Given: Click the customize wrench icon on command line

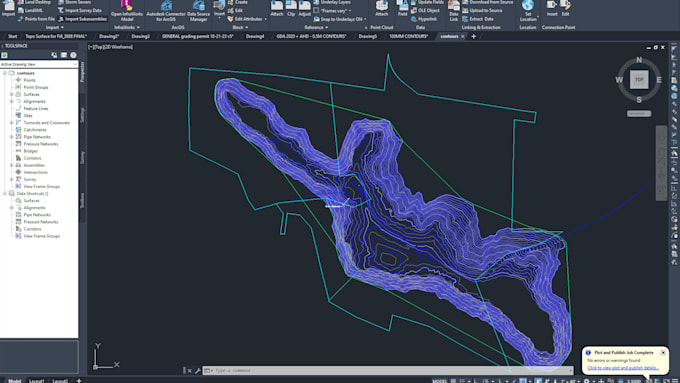Looking at the screenshot, I should (x=198, y=370).
